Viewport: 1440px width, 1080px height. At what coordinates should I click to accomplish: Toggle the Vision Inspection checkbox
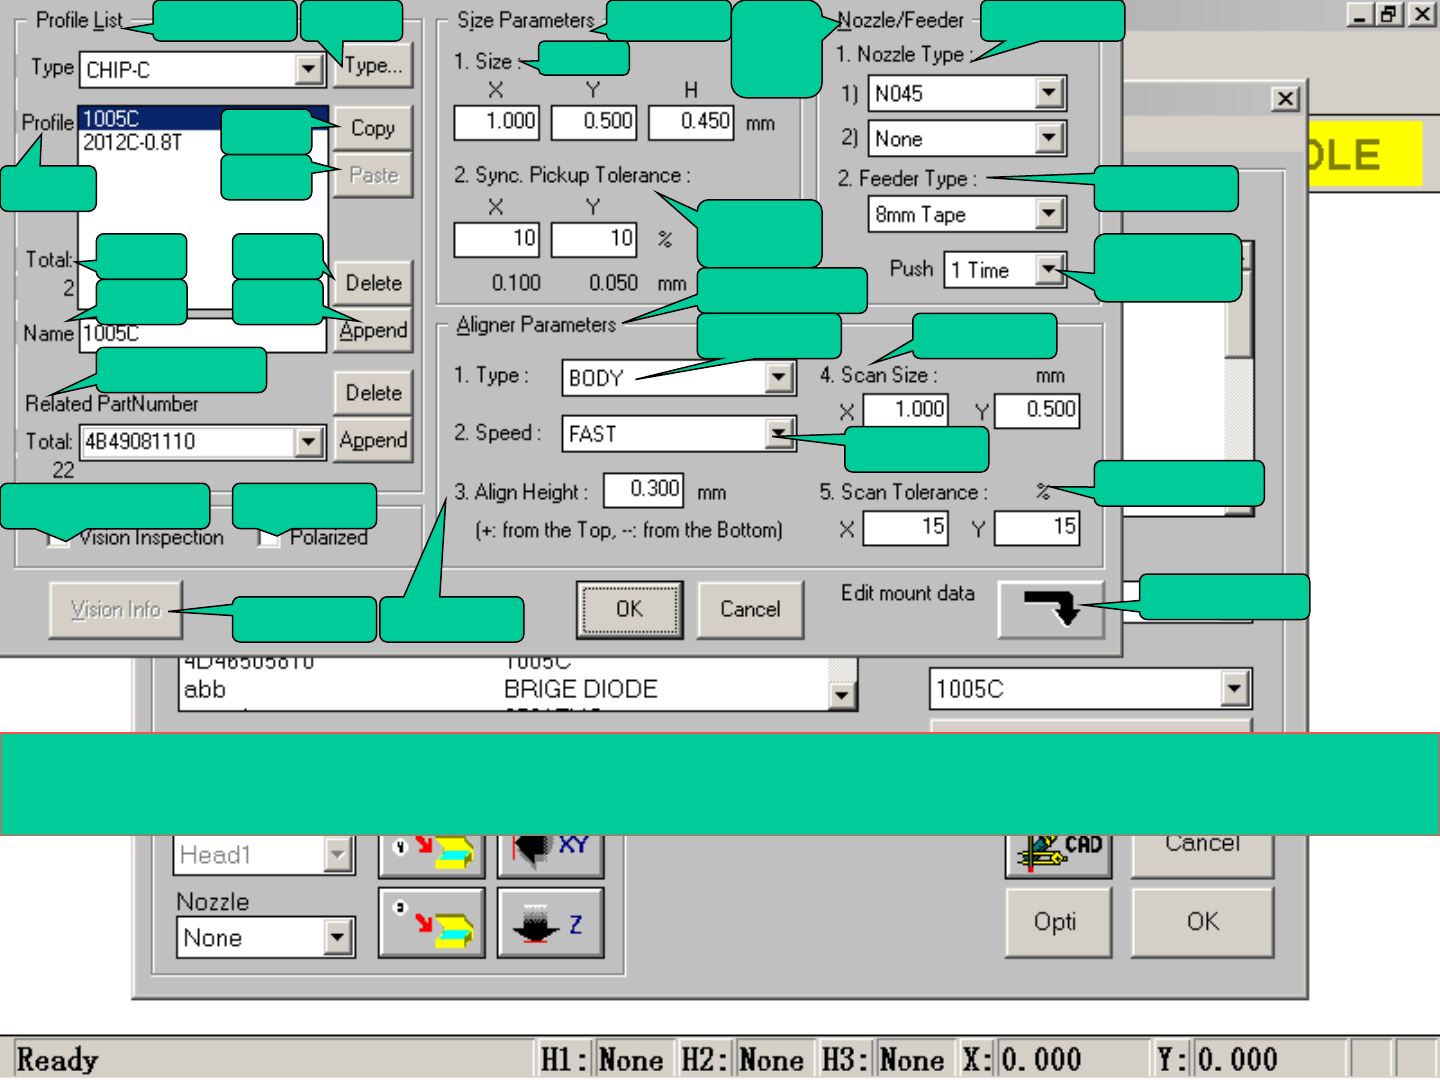58,539
